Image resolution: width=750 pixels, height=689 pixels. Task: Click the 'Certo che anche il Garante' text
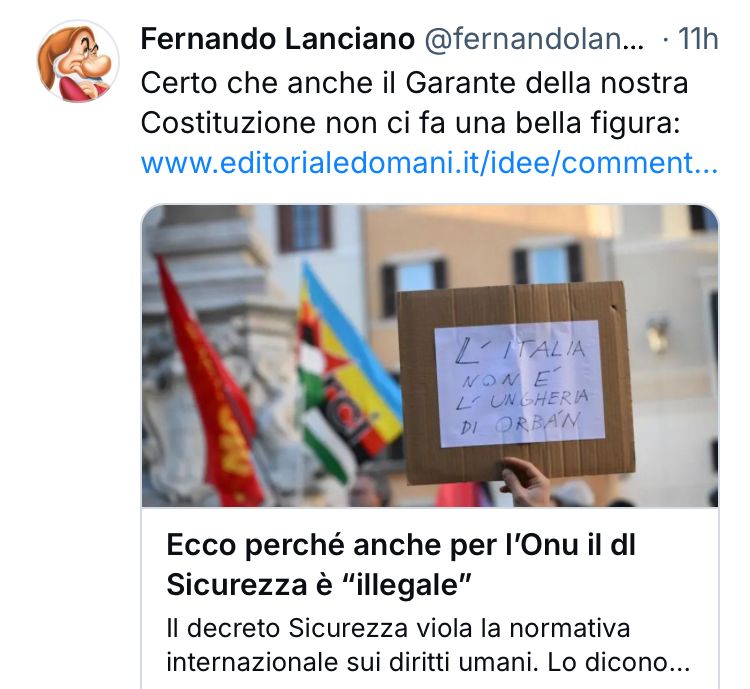point(414,83)
